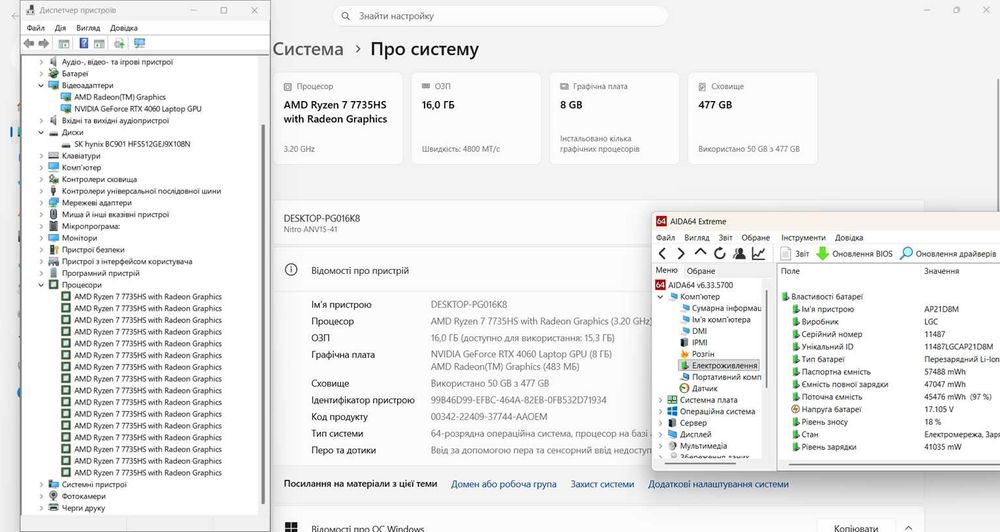Click AIDA64 up-level arrow icon
Viewport: 1000px width, 532px height.
coord(700,253)
